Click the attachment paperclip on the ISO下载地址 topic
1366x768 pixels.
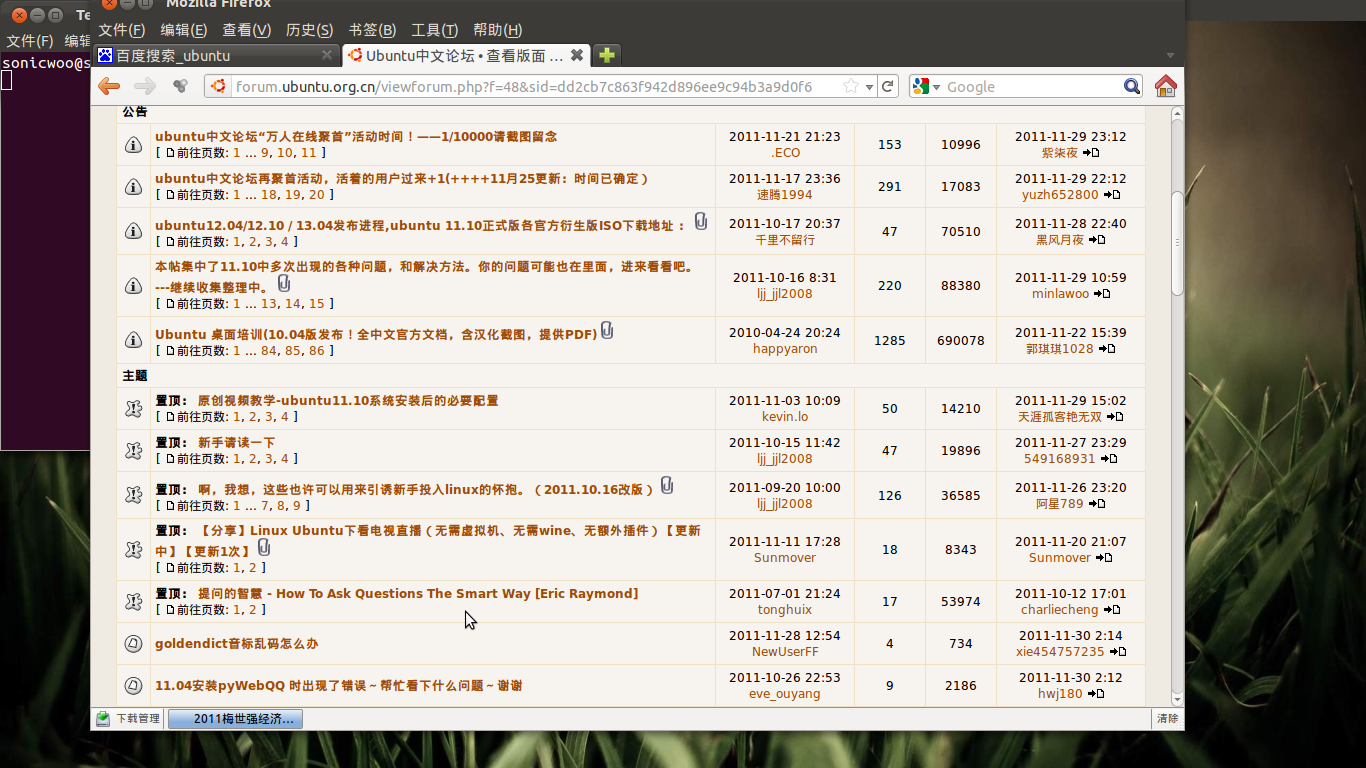(x=700, y=221)
